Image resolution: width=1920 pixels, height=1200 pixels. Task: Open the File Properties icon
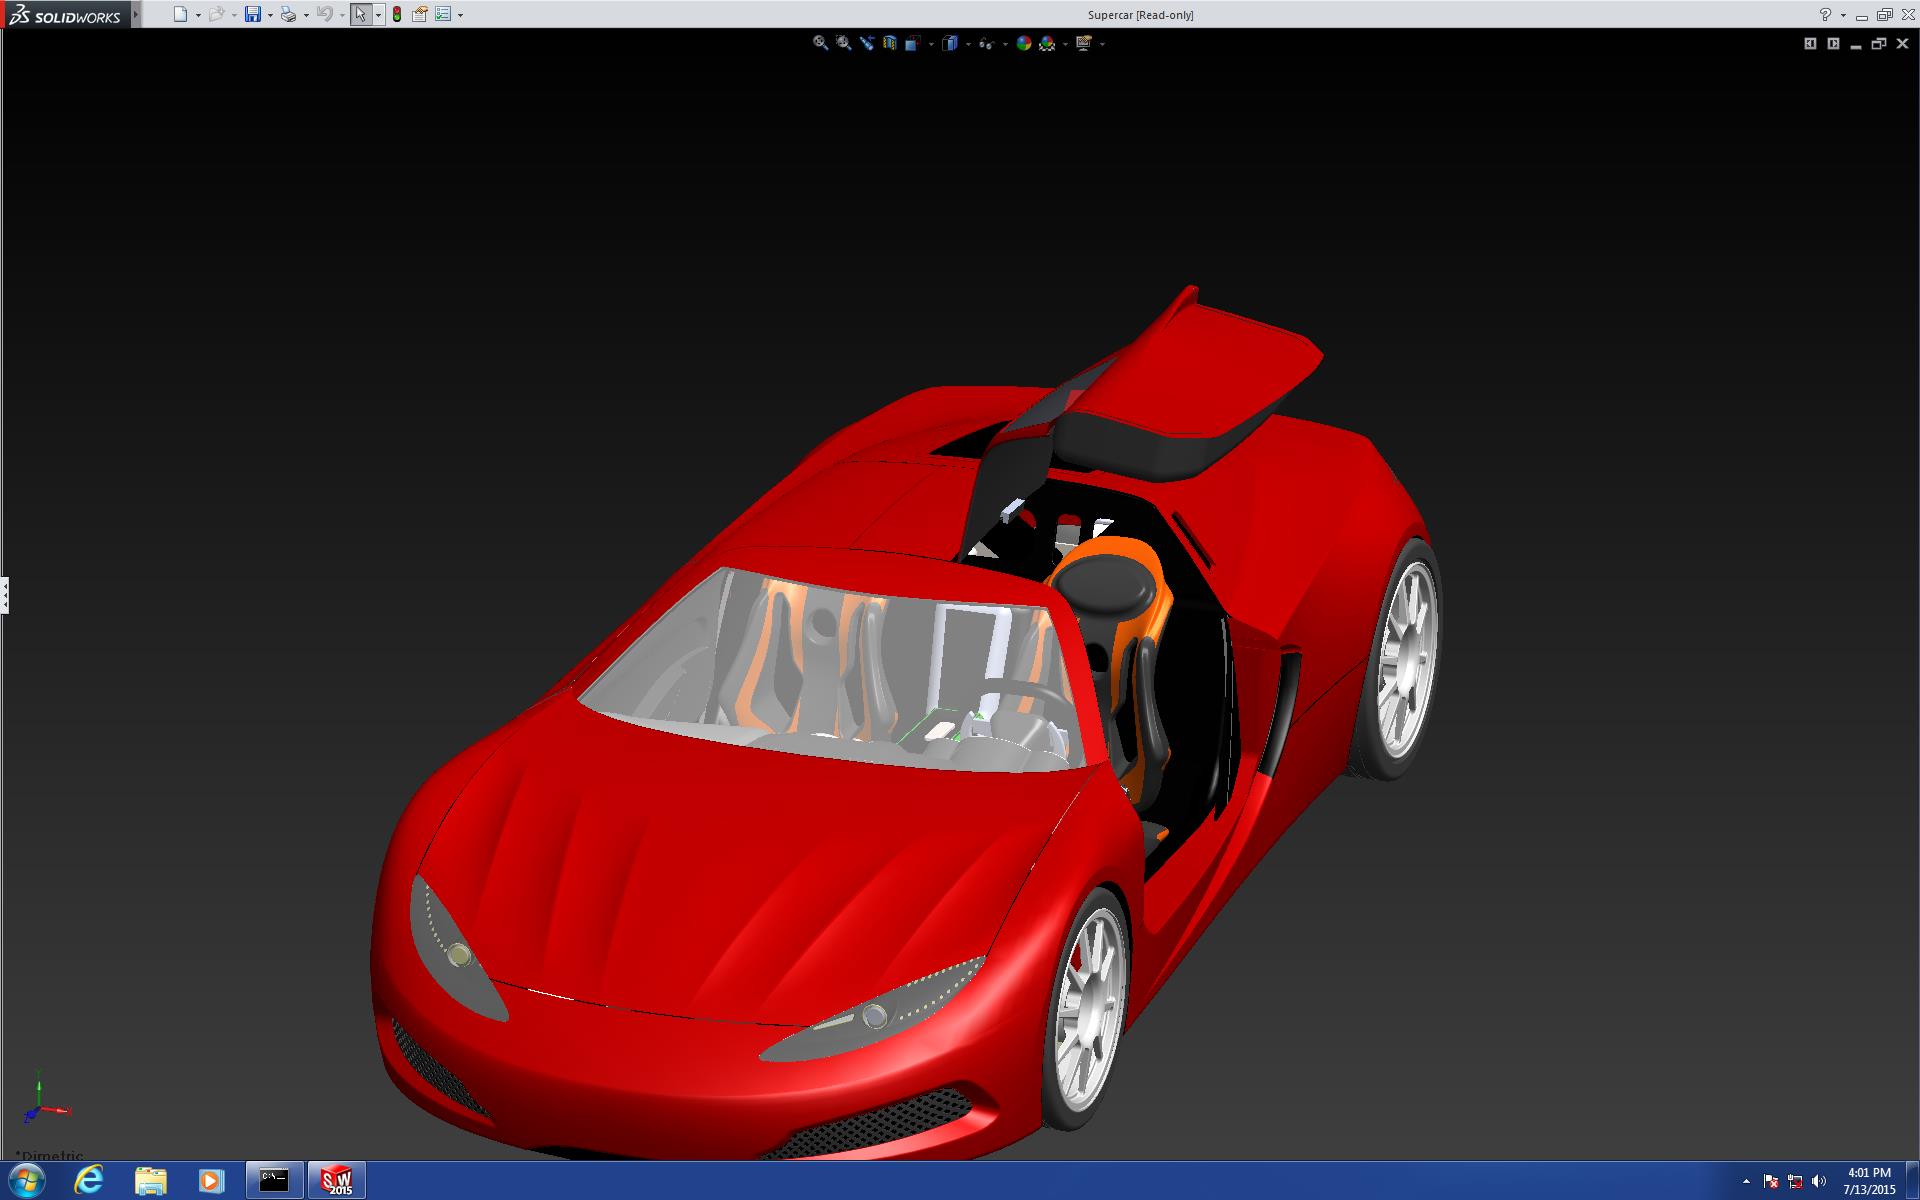pos(420,14)
